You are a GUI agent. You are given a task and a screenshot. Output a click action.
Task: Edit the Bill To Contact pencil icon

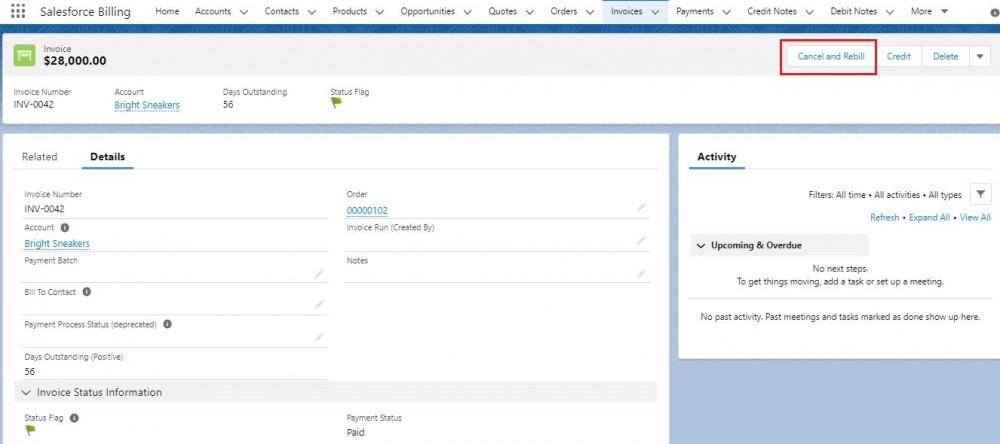(319, 305)
